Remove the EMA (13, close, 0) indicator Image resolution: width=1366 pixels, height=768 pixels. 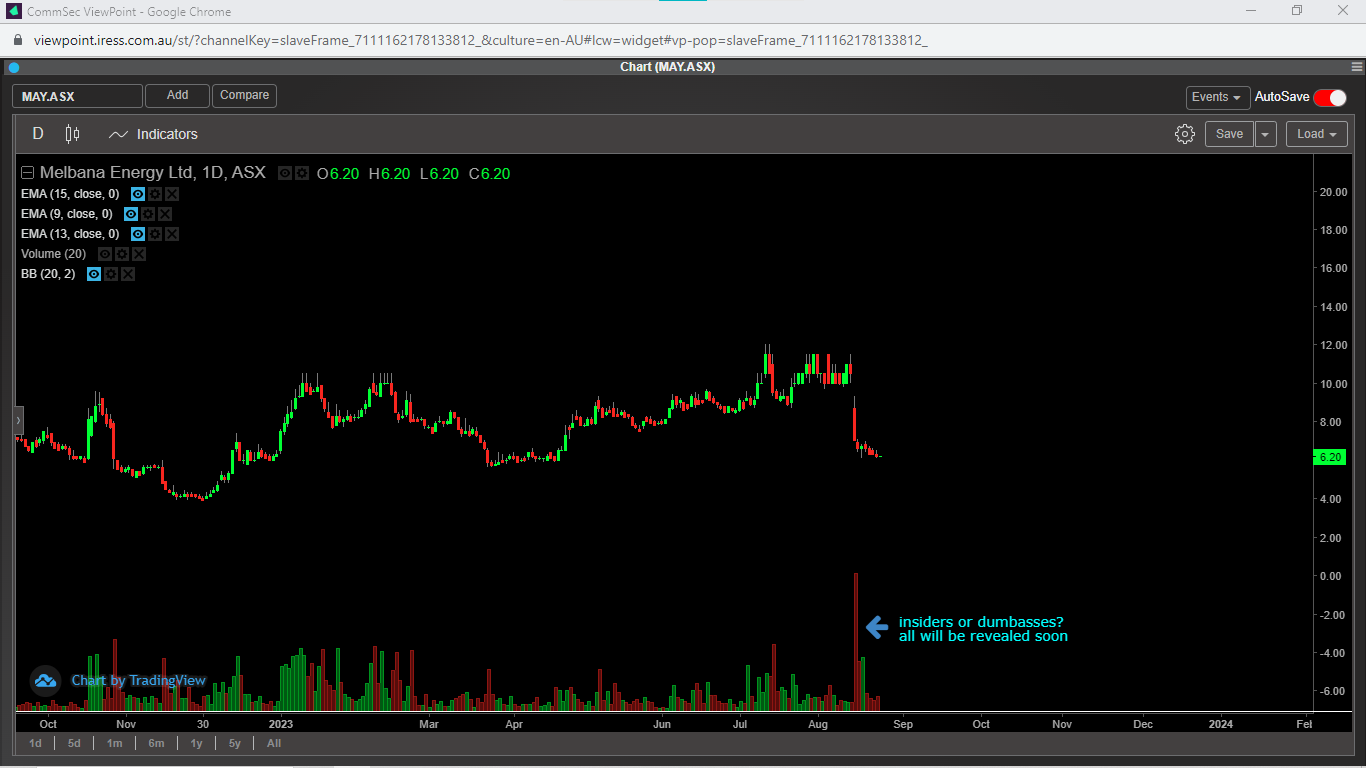[172, 234]
